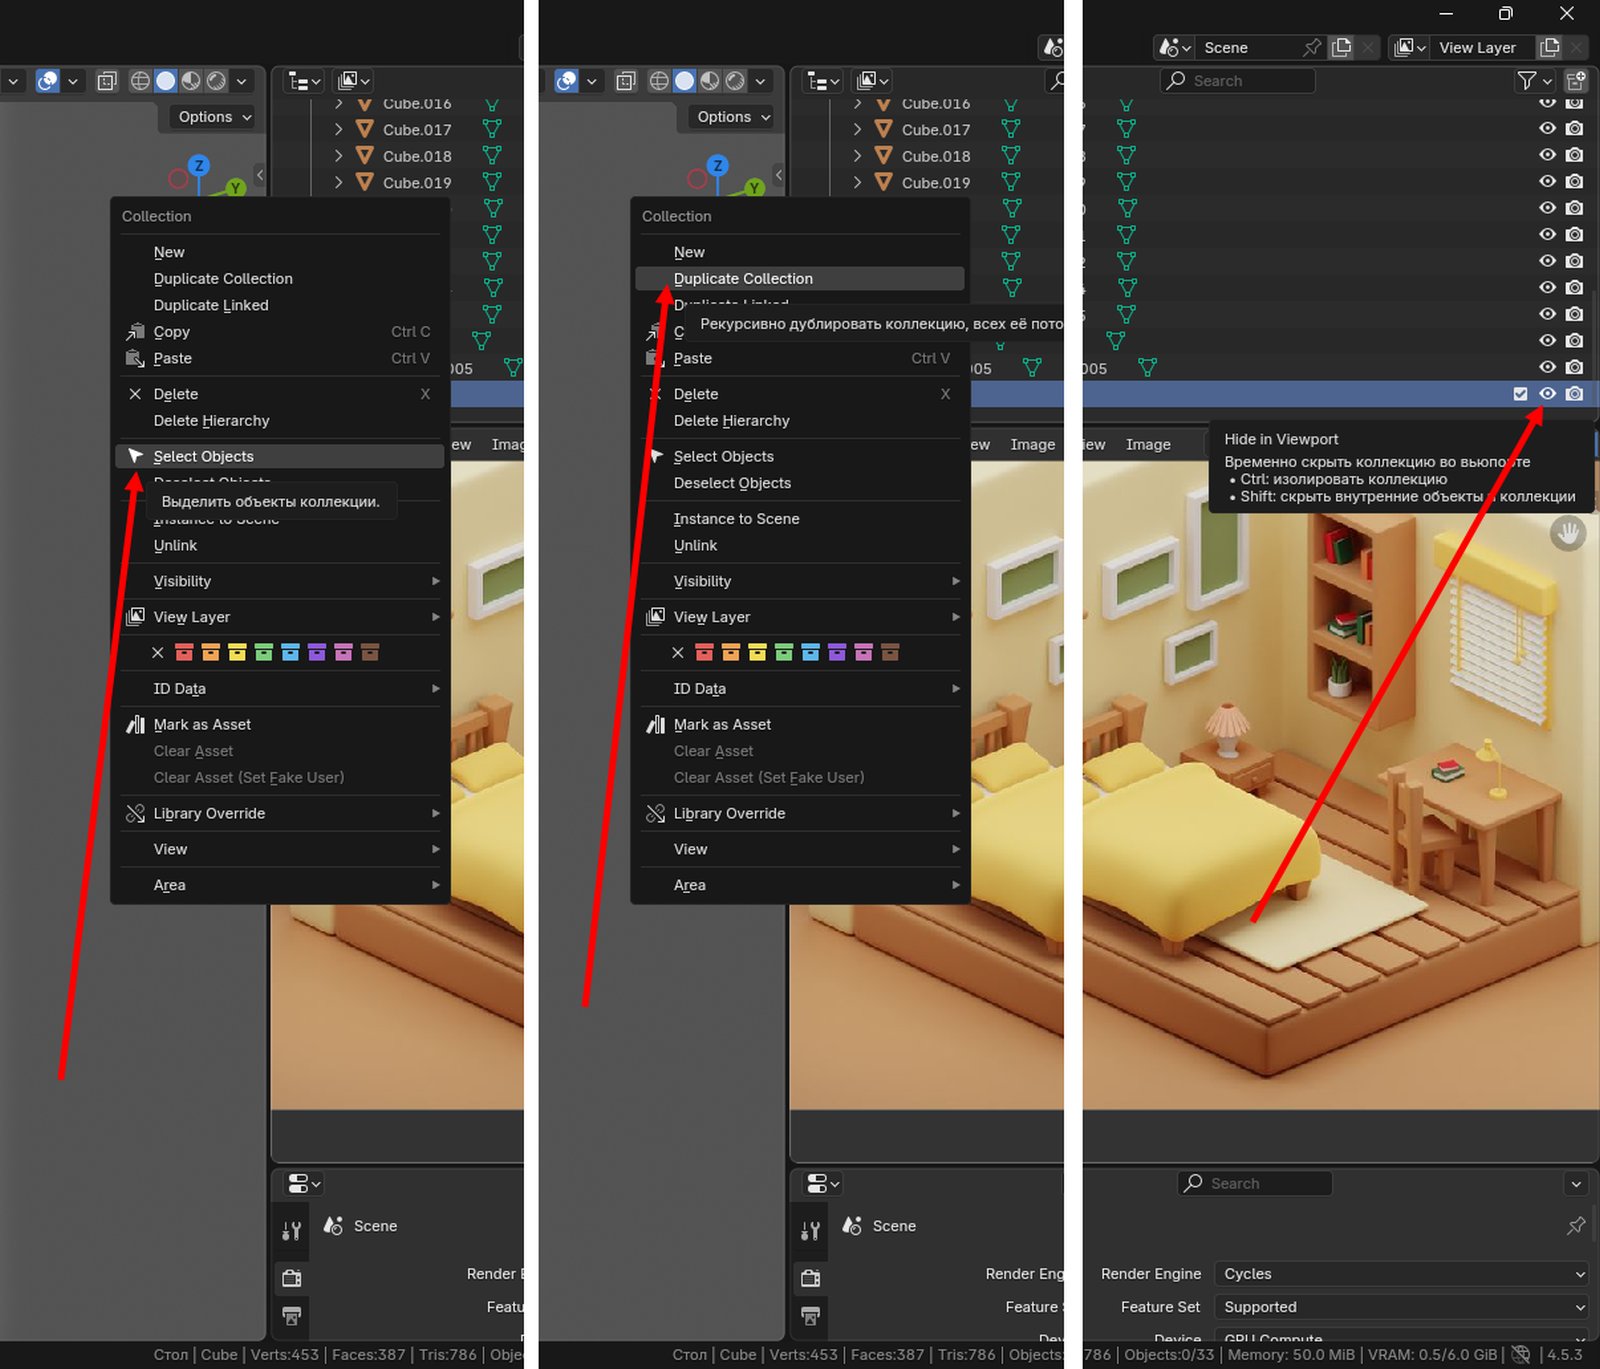Viewport: 1600px width, 1369px height.
Task: Open the Feature Set dropdown showing Supported
Action: [1400, 1307]
